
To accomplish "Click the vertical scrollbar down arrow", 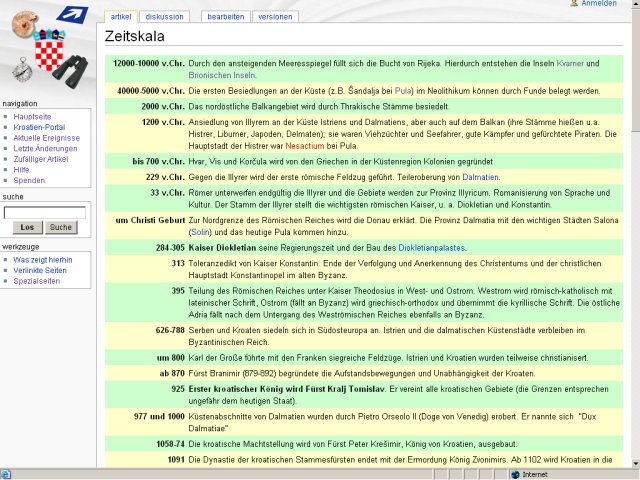I will pyautogui.click(x=636, y=463).
